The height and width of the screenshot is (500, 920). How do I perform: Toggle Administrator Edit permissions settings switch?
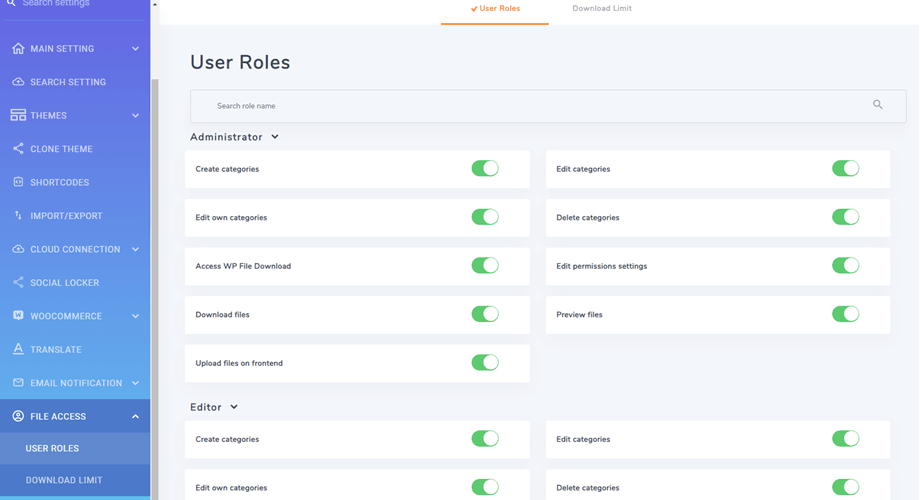845,266
